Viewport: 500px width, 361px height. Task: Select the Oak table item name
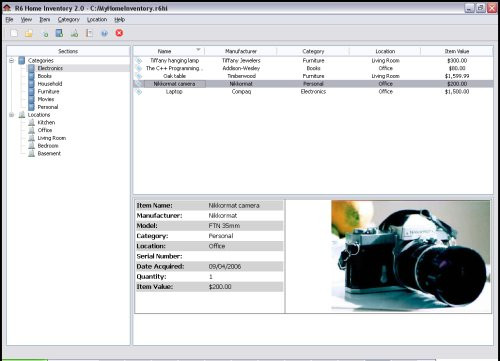(x=174, y=76)
